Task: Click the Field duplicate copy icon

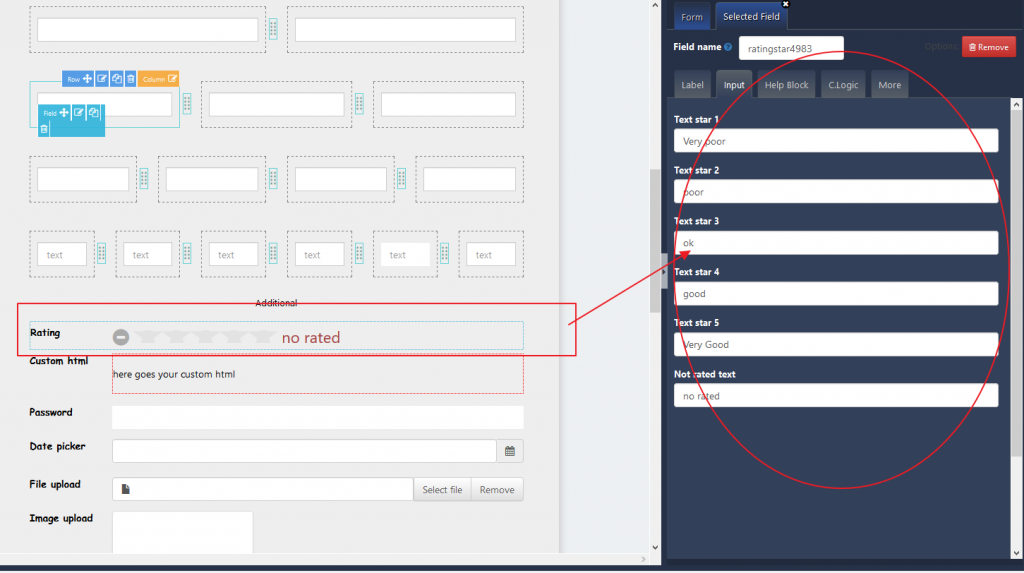Action: point(93,112)
